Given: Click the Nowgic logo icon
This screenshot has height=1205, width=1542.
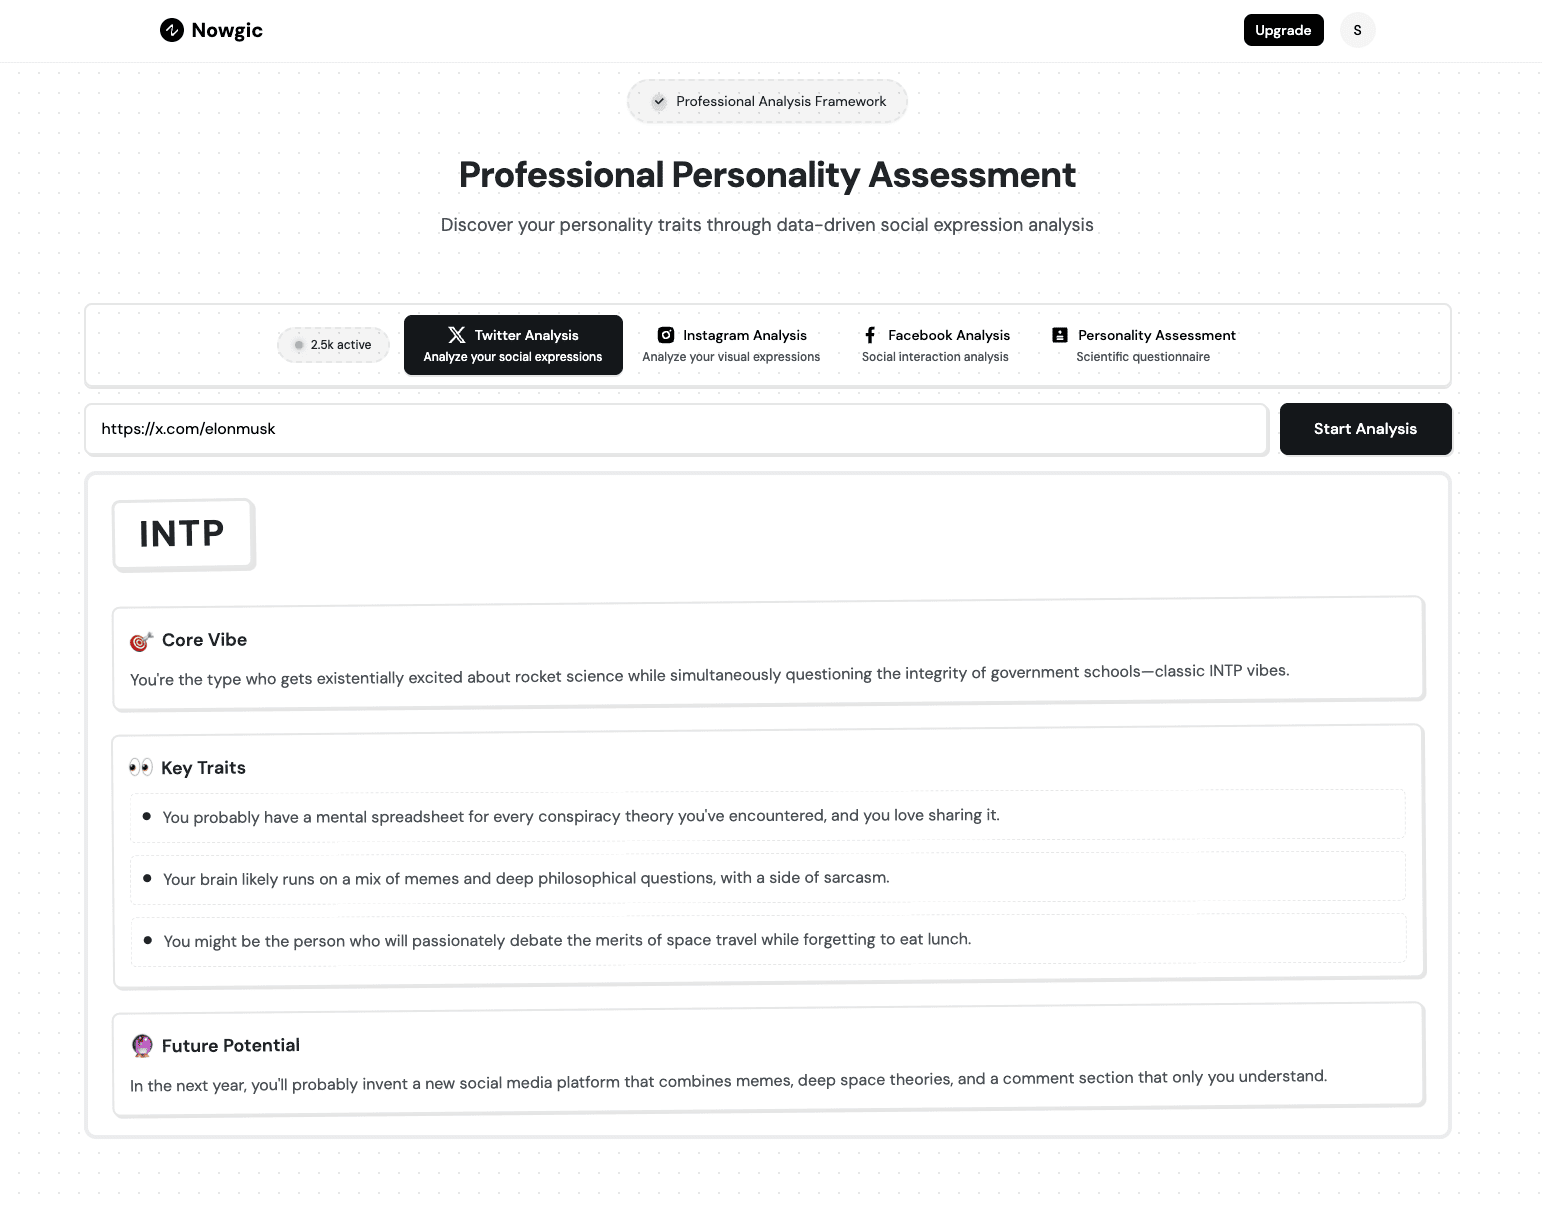Looking at the screenshot, I should pyautogui.click(x=172, y=30).
